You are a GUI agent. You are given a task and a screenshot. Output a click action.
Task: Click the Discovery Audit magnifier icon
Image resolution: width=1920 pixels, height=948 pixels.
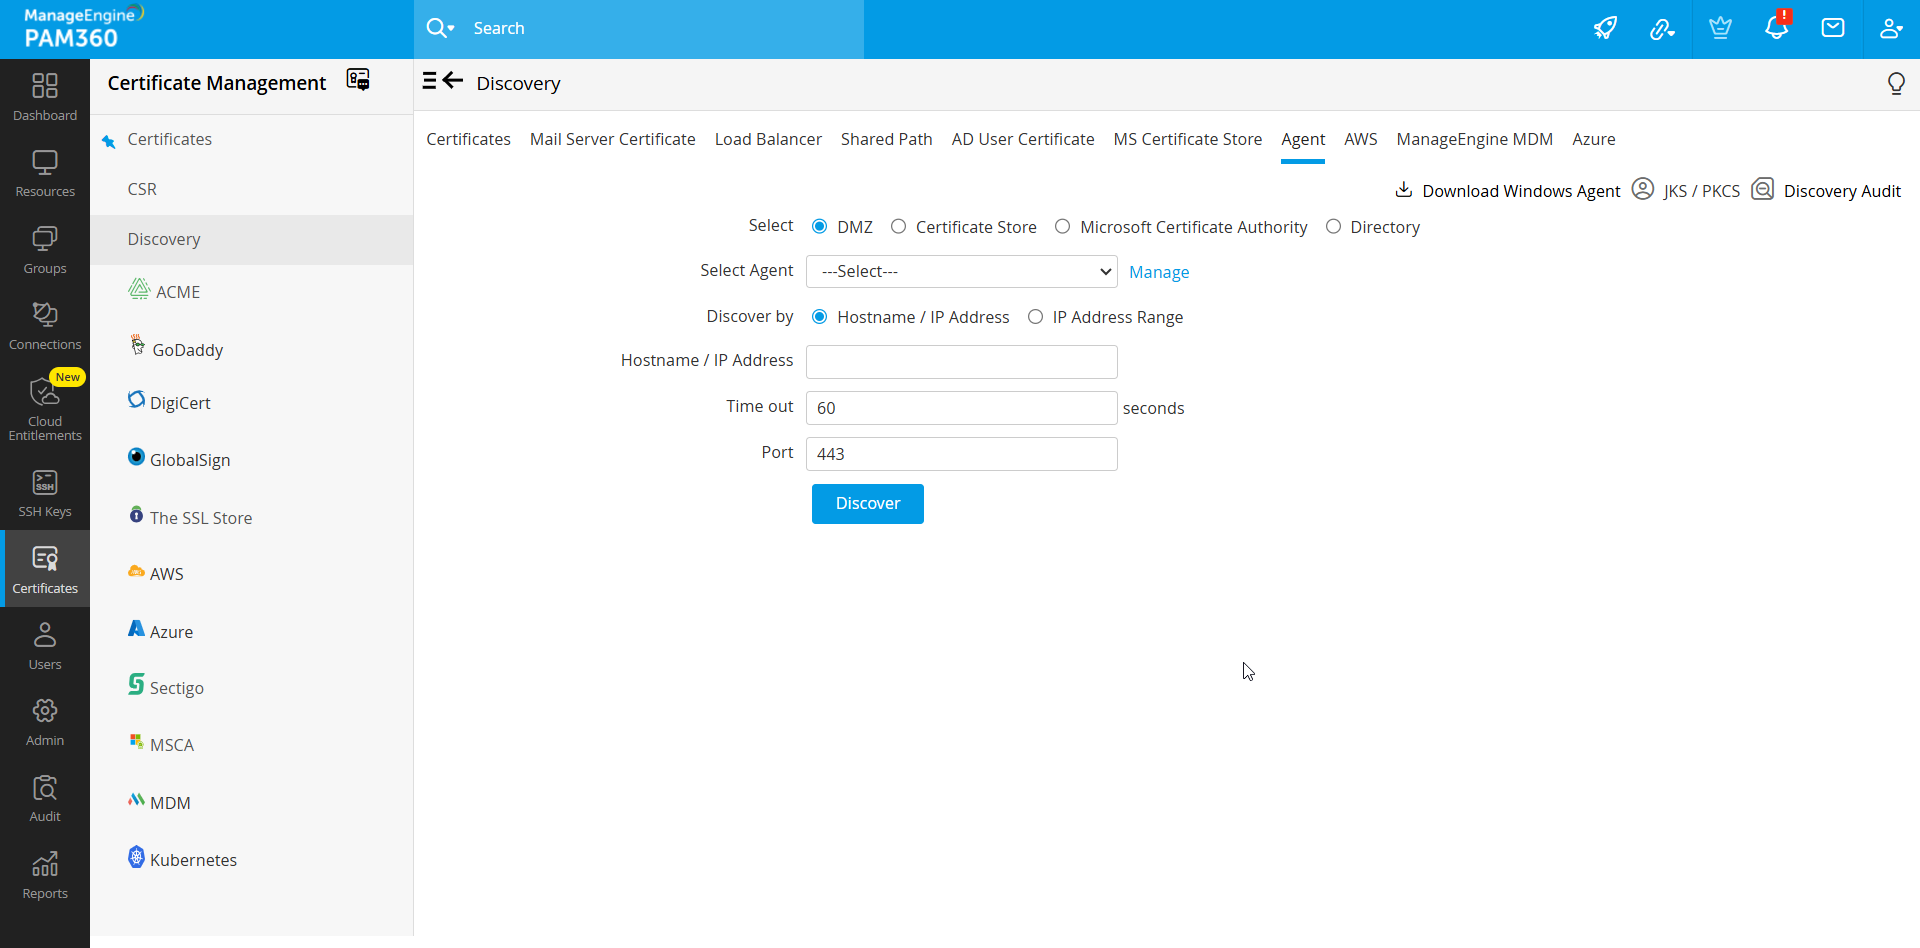tap(1763, 188)
